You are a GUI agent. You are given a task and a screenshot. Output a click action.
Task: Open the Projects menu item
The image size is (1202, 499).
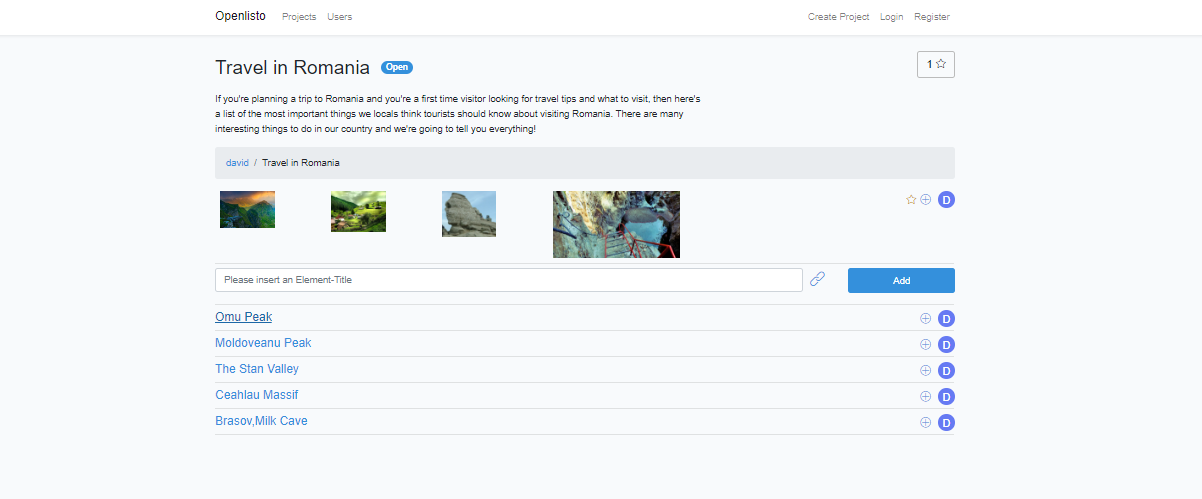(x=299, y=17)
